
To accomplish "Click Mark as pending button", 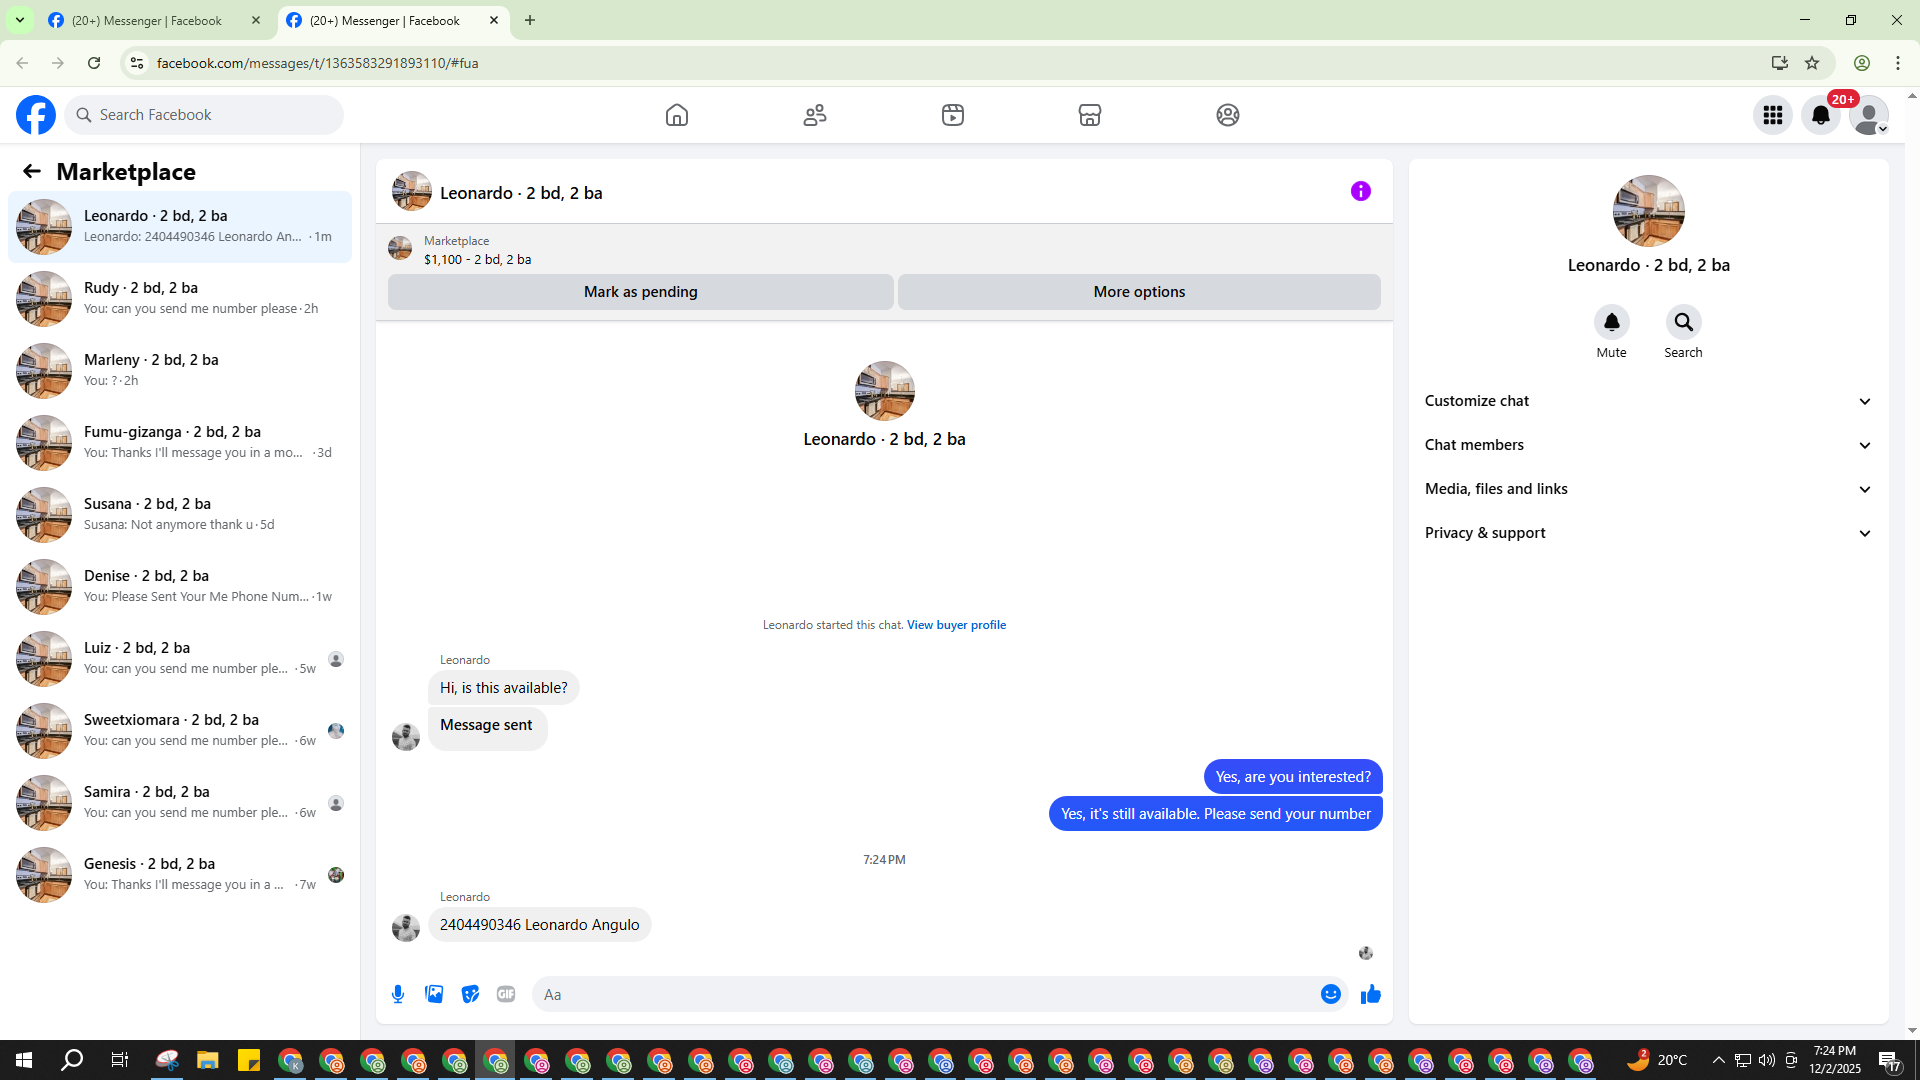I will point(640,292).
